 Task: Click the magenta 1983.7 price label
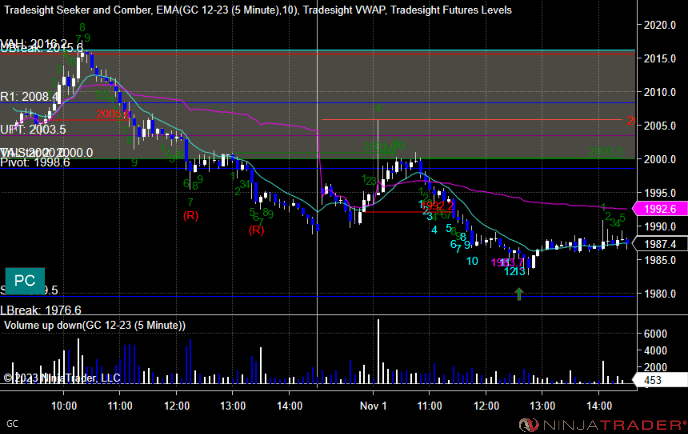coord(508,262)
